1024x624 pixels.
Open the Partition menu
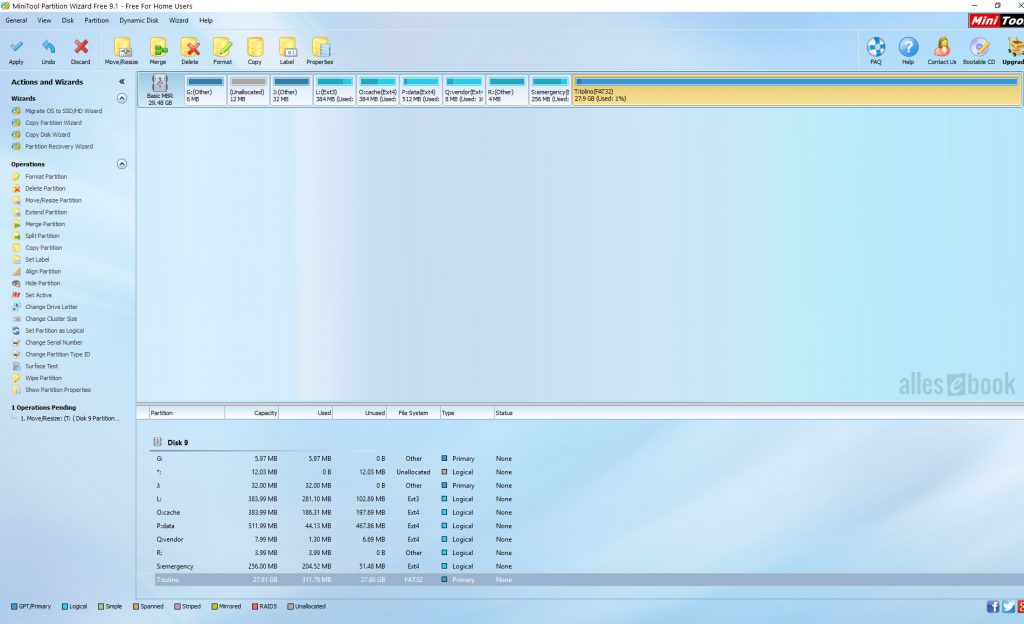click(x=97, y=20)
